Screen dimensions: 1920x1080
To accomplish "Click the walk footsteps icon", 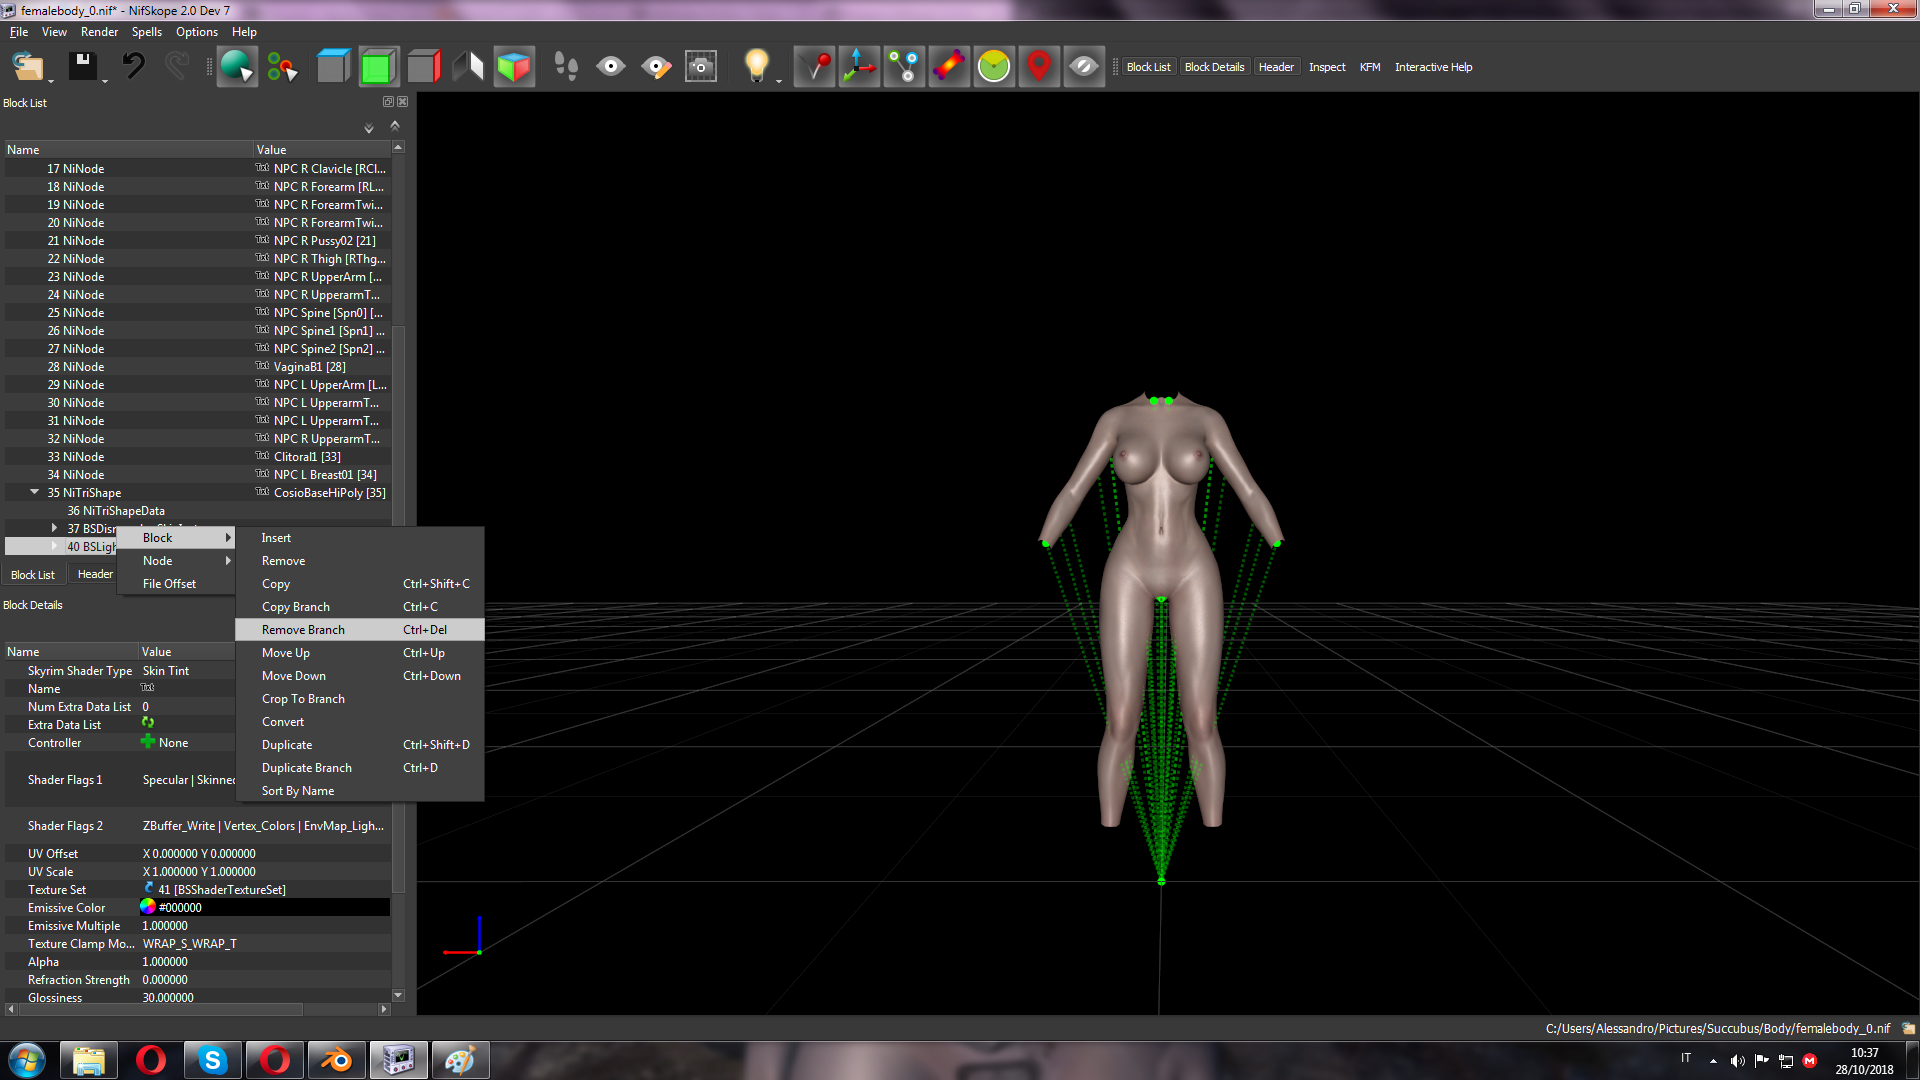I will (x=566, y=67).
